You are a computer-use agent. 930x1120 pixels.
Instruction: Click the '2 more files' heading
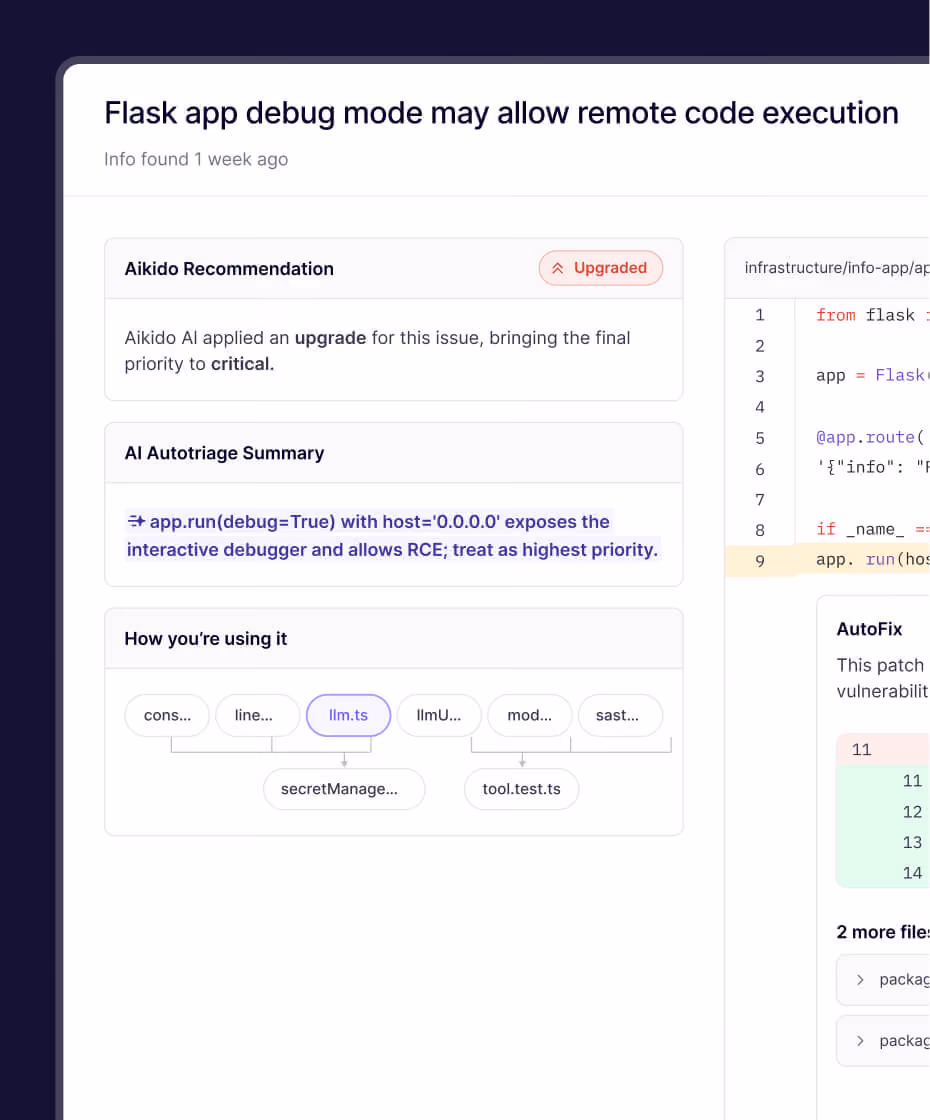pyautogui.click(x=883, y=932)
